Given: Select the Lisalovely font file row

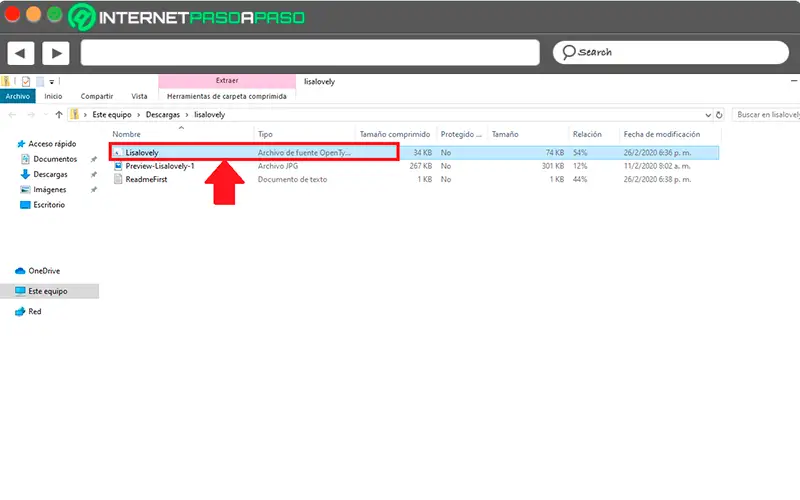Looking at the screenshot, I should [414, 152].
